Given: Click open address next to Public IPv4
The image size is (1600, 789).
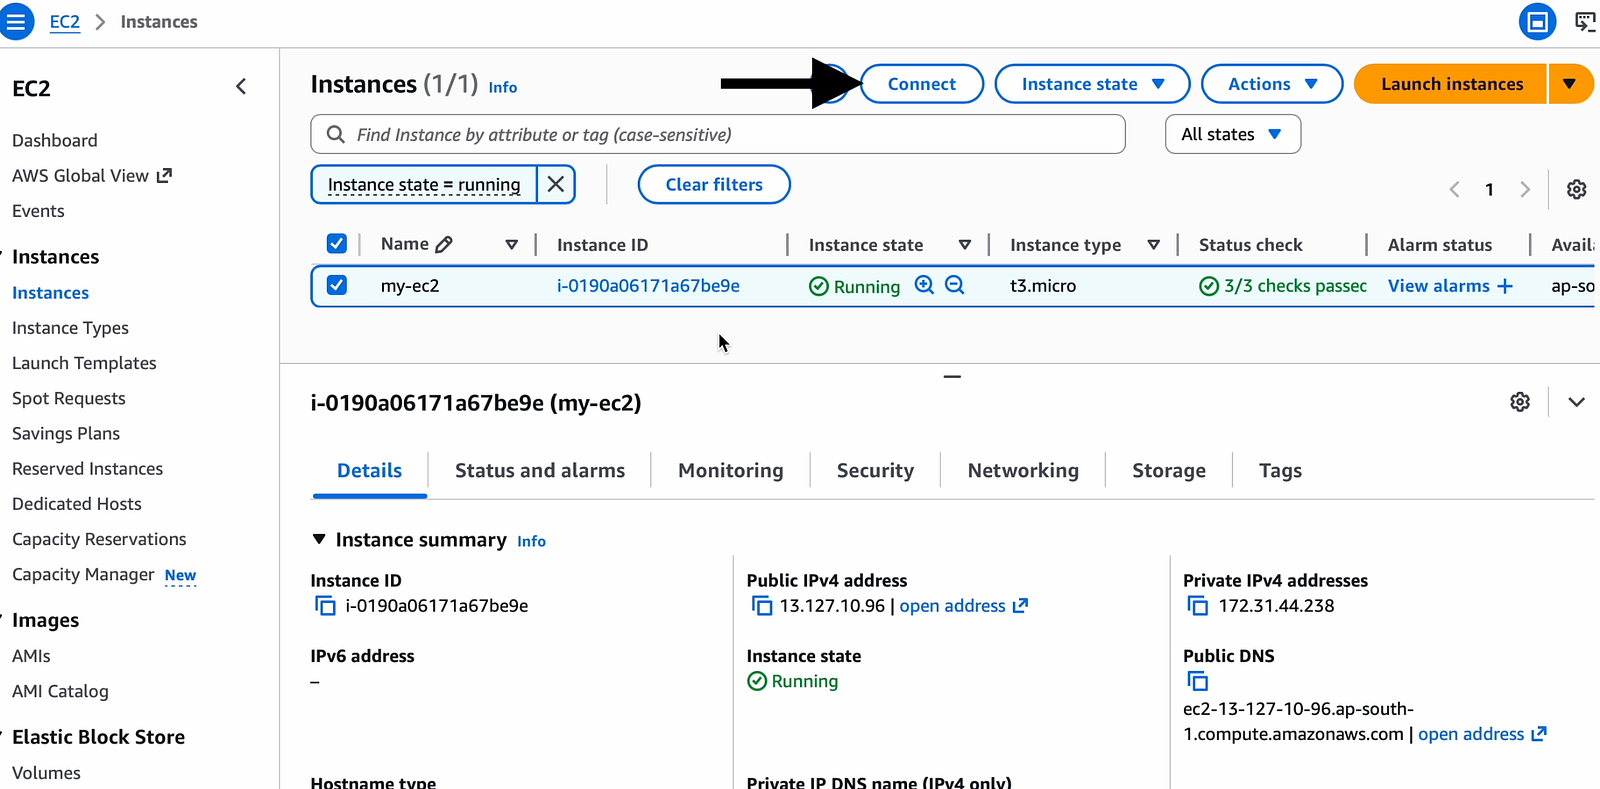Looking at the screenshot, I should click(x=963, y=606).
